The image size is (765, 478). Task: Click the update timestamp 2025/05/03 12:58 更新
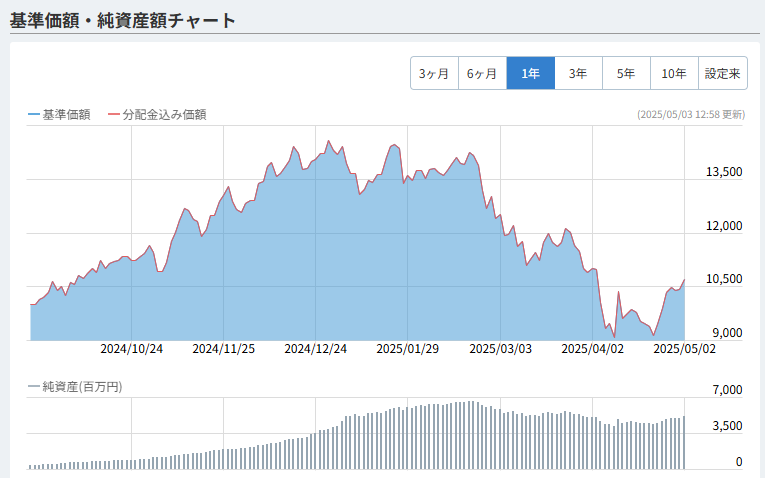[691, 115]
